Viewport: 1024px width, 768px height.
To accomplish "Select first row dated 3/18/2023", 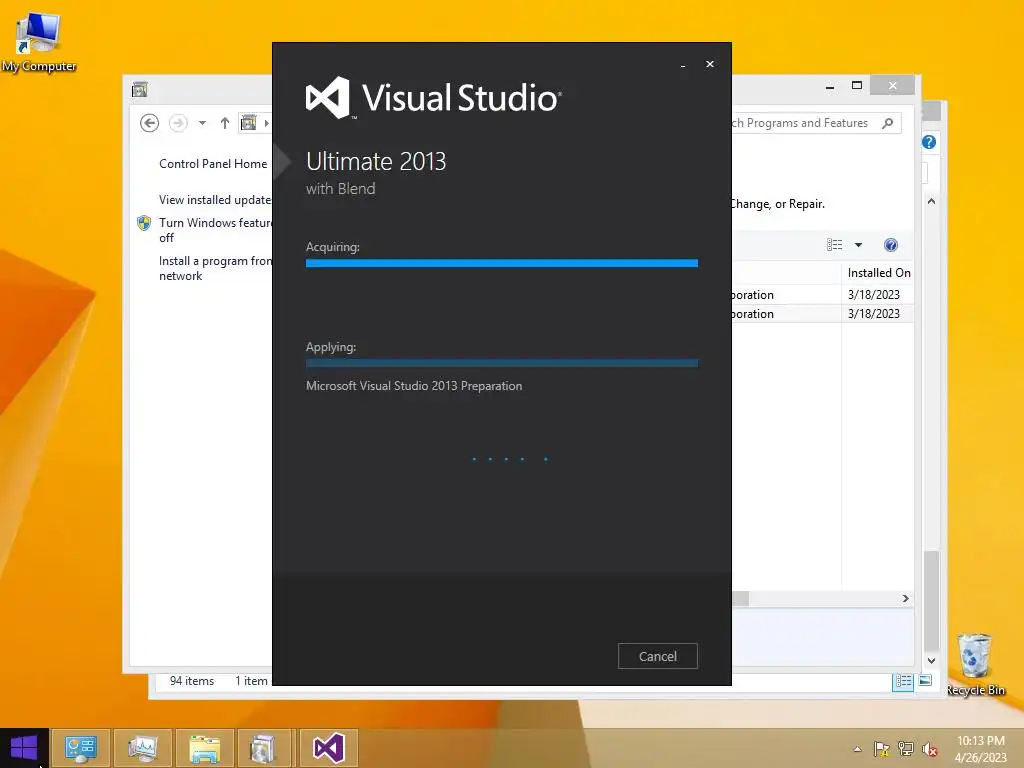I will (x=822, y=295).
